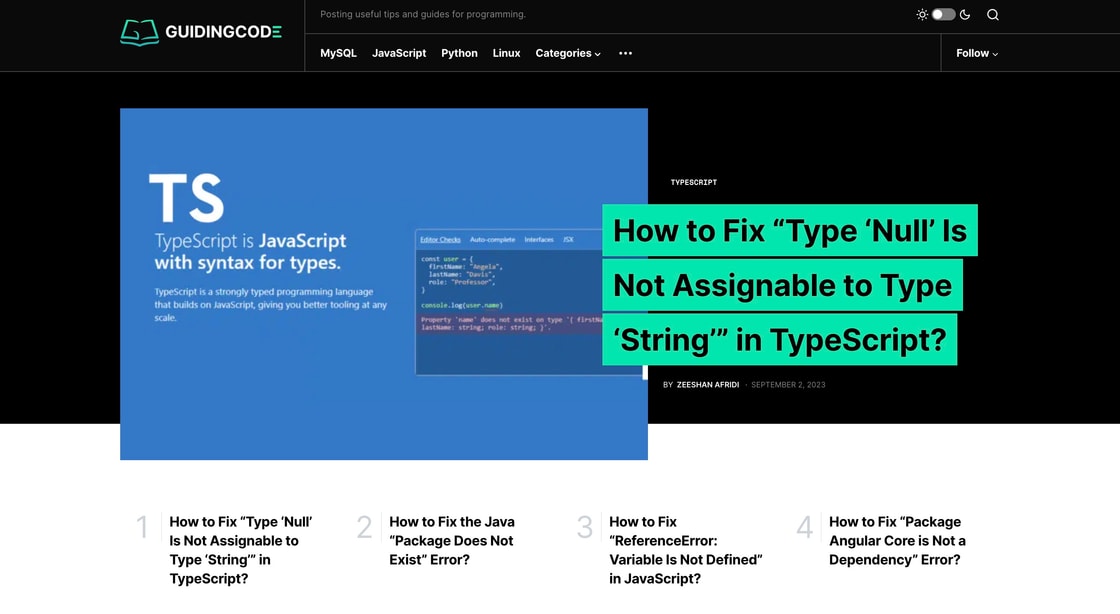Open the featured 'Type Null' article headline
Image resolution: width=1120 pixels, height=614 pixels.
click(x=788, y=285)
